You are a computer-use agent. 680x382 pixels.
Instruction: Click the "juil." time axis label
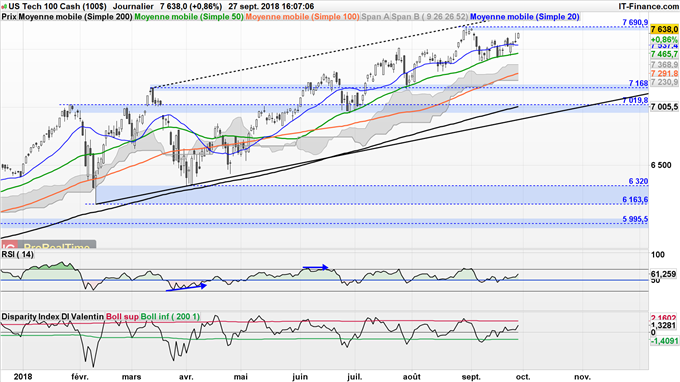click(x=354, y=376)
